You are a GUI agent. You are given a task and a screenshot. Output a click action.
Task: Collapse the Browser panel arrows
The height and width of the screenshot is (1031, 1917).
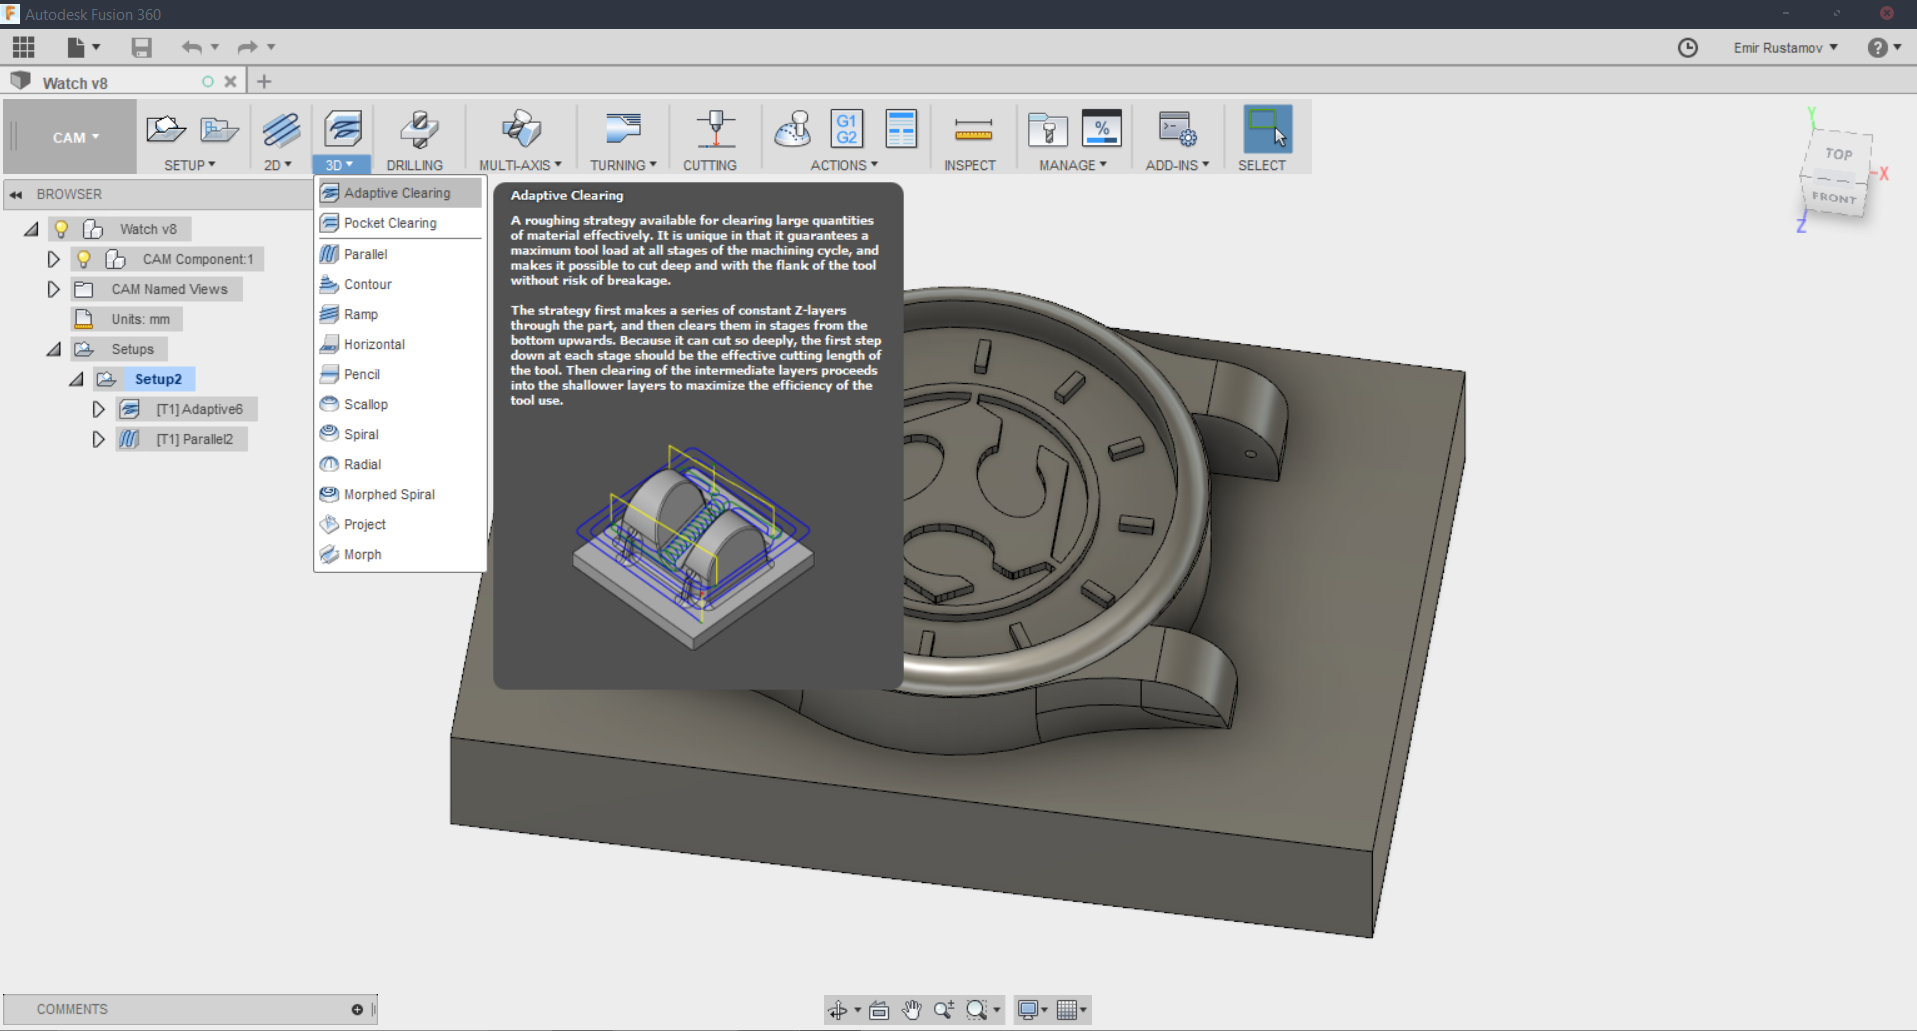[16, 194]
